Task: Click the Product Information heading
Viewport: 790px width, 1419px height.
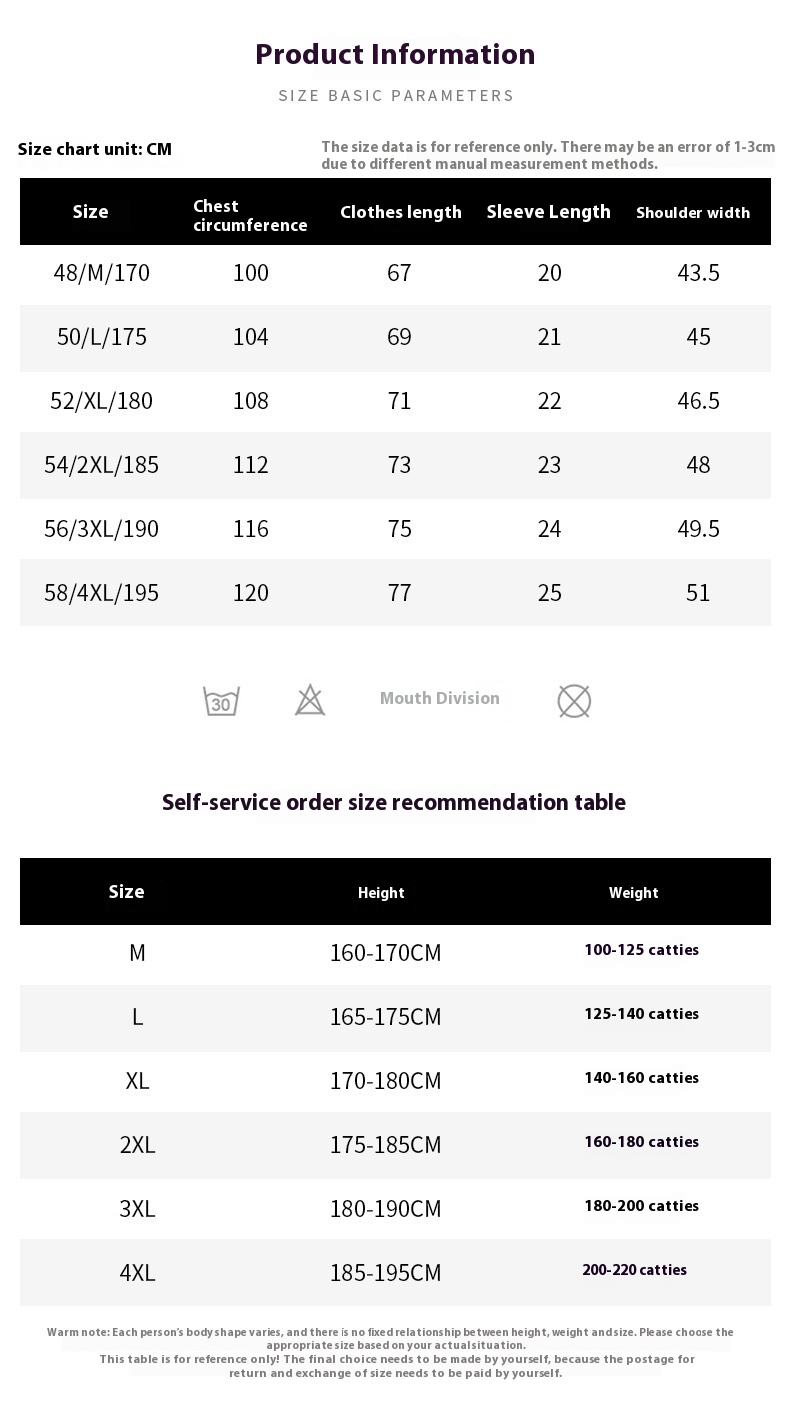Action: pyautogui.click(x=395, y=54)
